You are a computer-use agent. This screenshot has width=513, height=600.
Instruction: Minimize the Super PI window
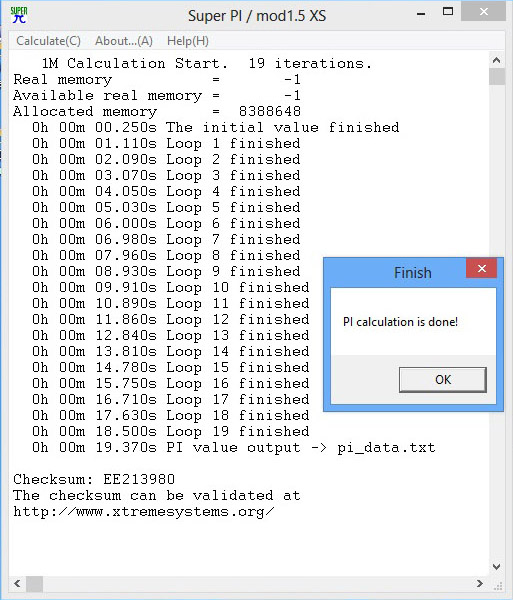click(x=421, y=14)
